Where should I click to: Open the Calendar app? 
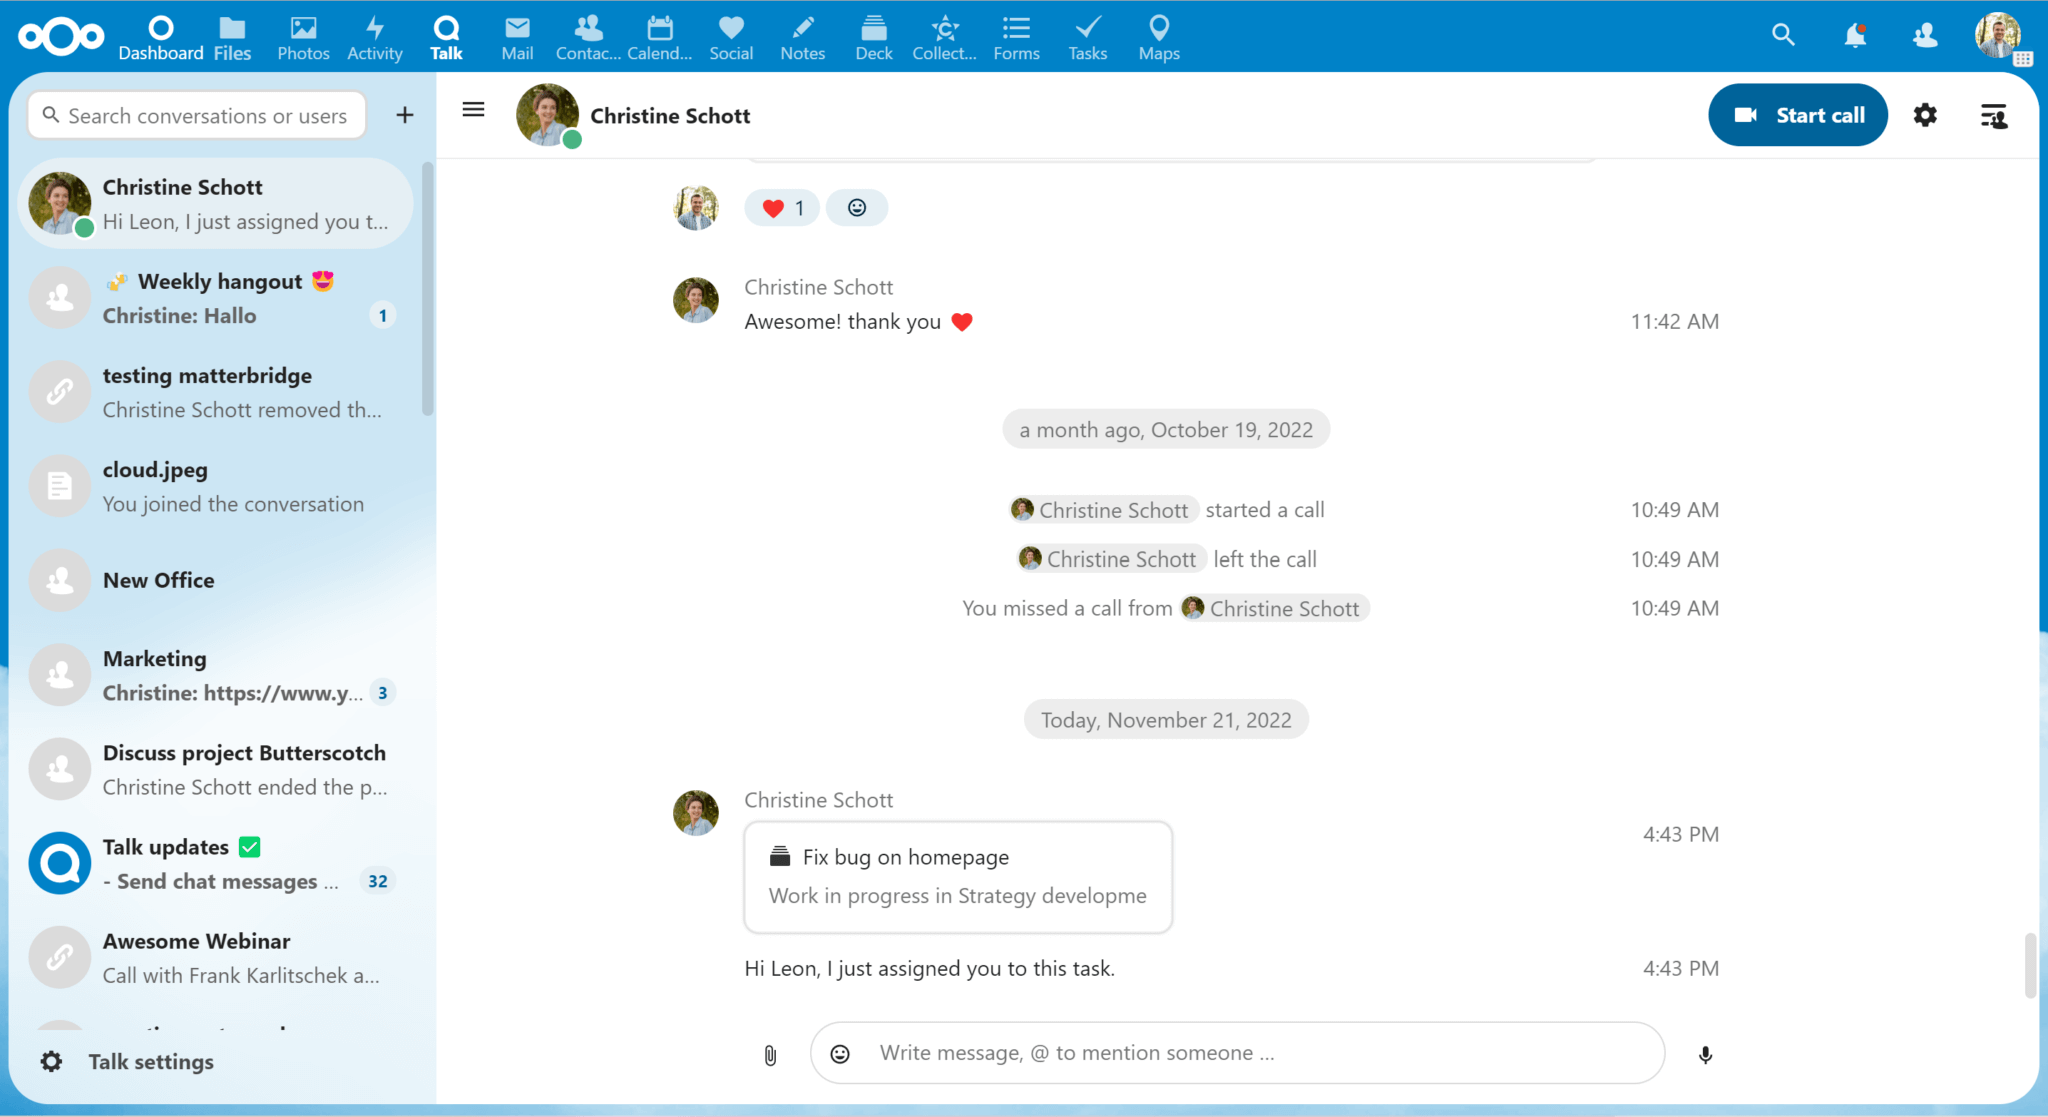(x=659, y=37)
